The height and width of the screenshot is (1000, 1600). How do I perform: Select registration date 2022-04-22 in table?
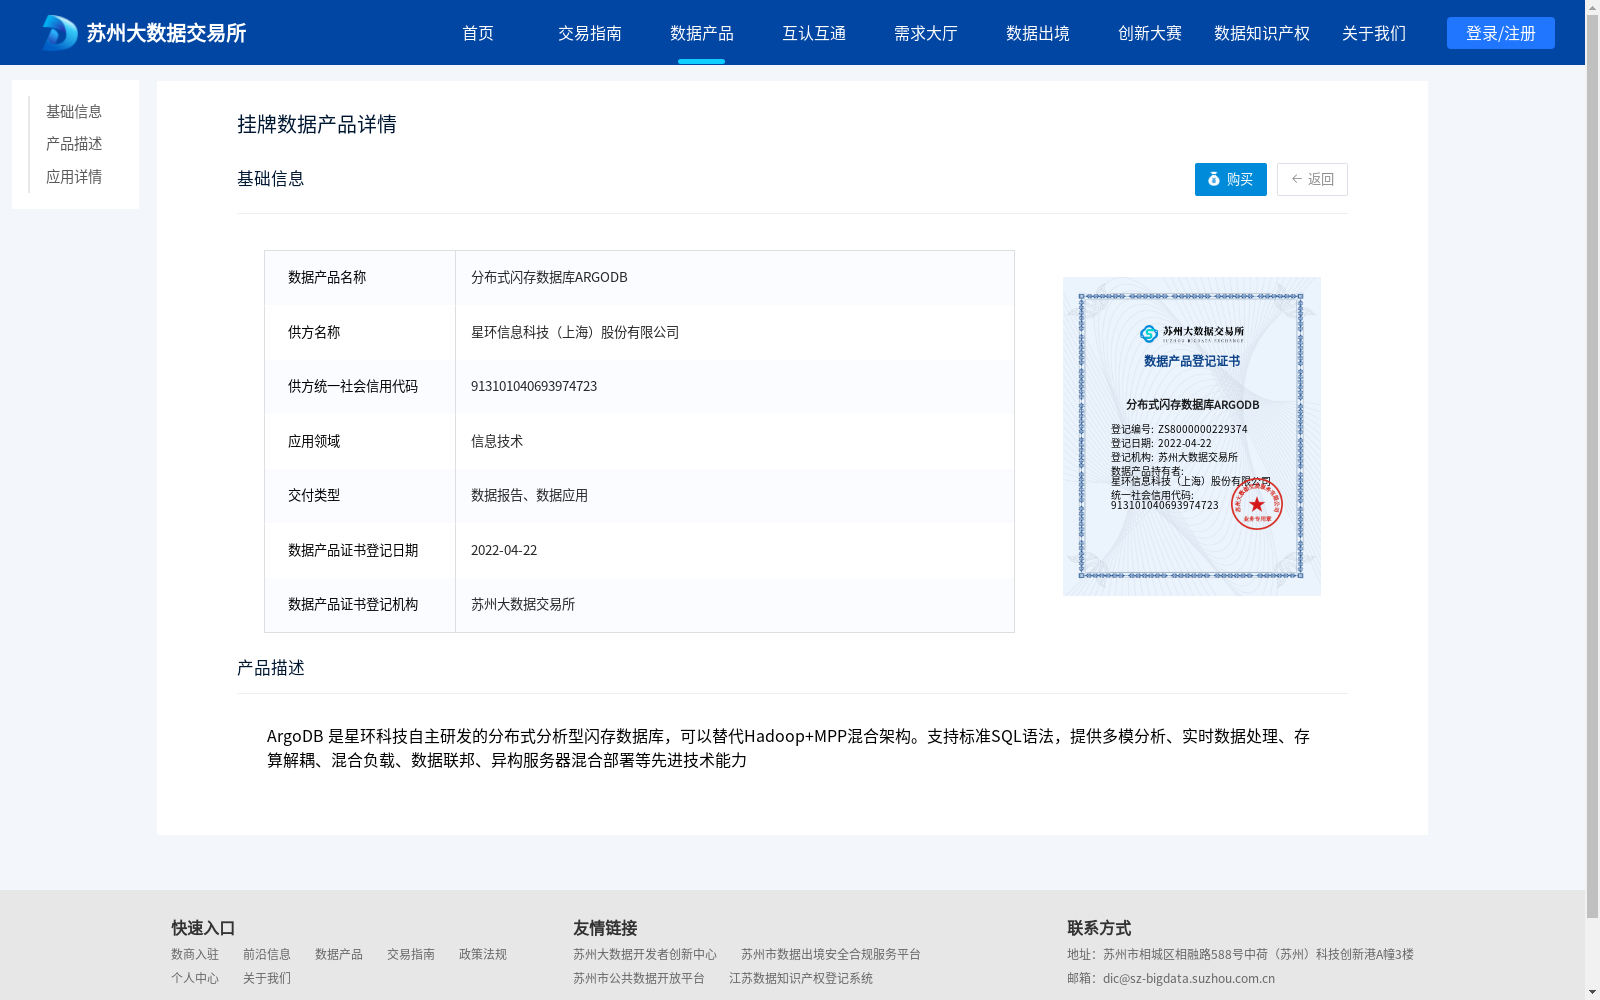tap(504, 550)
